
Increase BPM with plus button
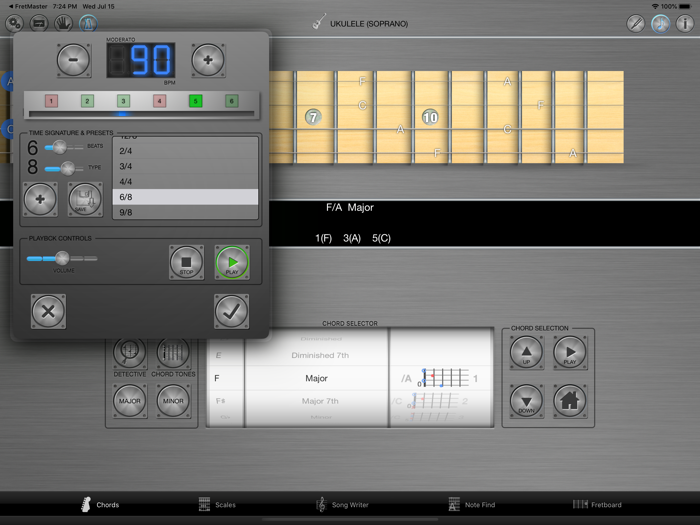(208, 60)
